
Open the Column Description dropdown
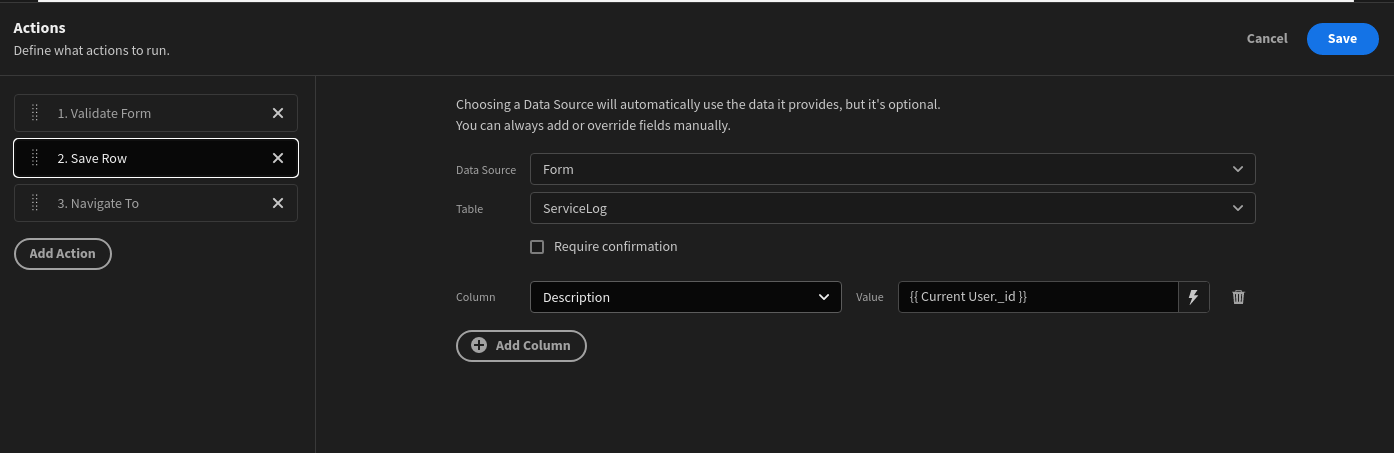pyautogui.click(x=685, y=297)
